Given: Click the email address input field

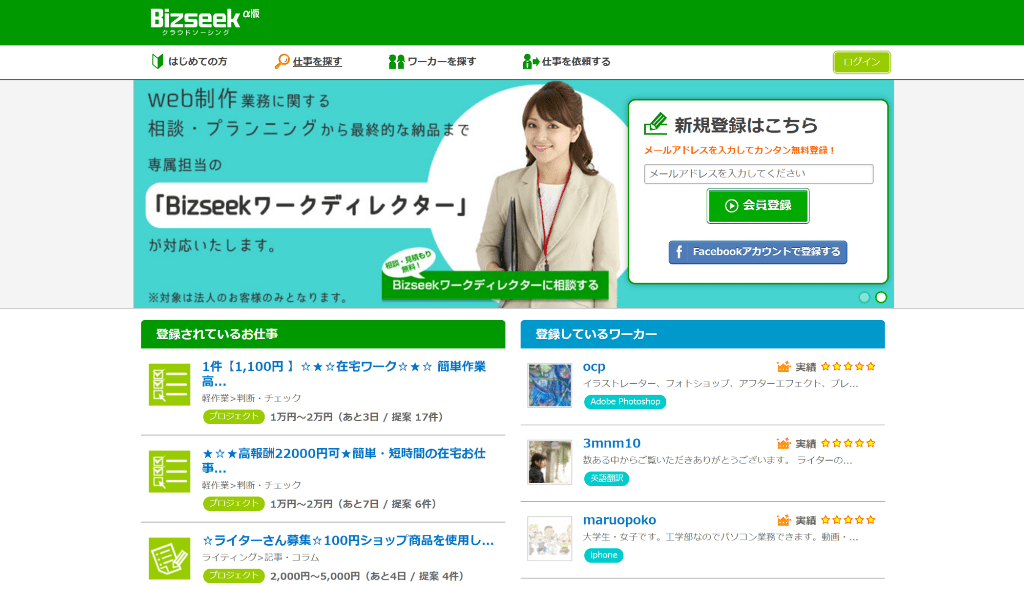Looking at the screenshot, I should pos(758,174).
